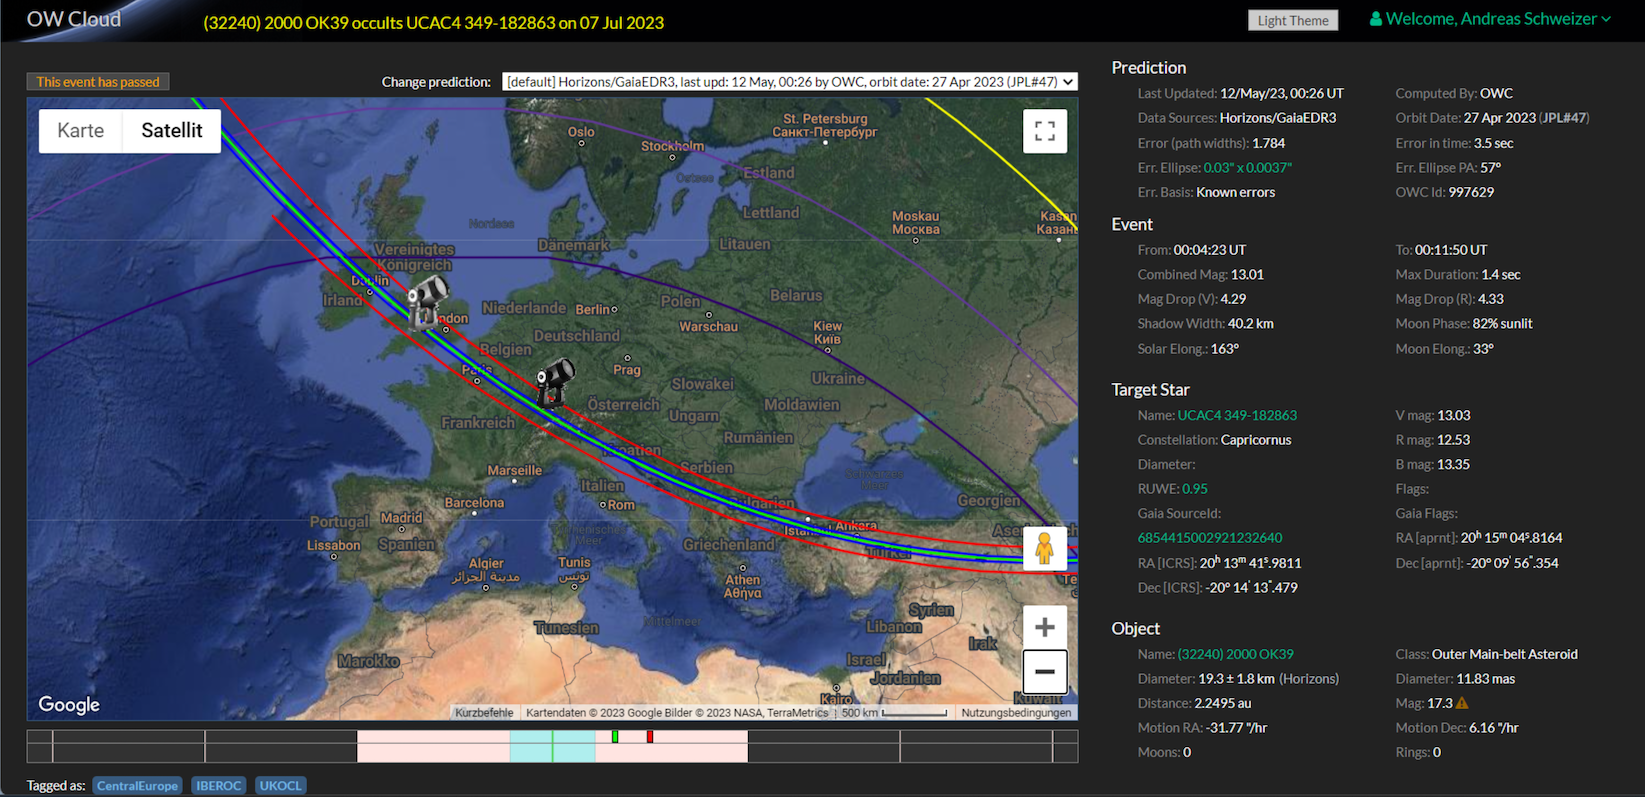Viewport: 1645px width, 797px height.
Task: Zoom in on the map
Action: (1044, 627)
